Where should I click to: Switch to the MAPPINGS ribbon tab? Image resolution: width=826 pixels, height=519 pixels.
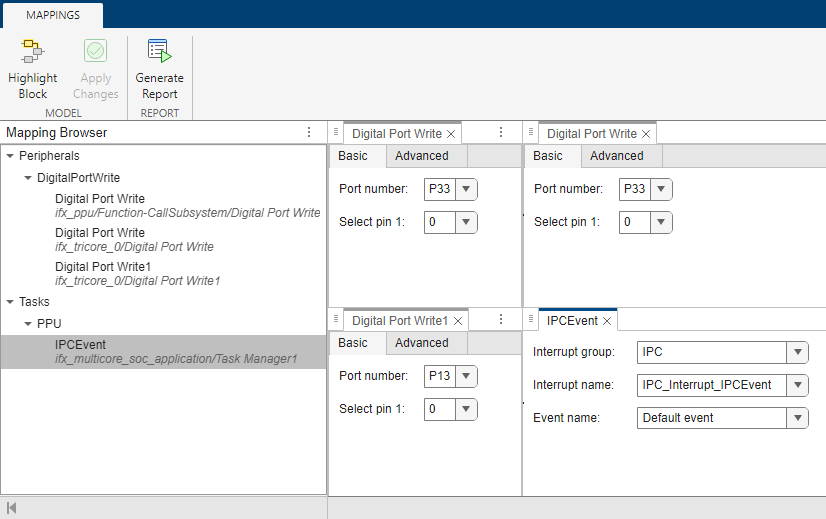pos(54,15)
